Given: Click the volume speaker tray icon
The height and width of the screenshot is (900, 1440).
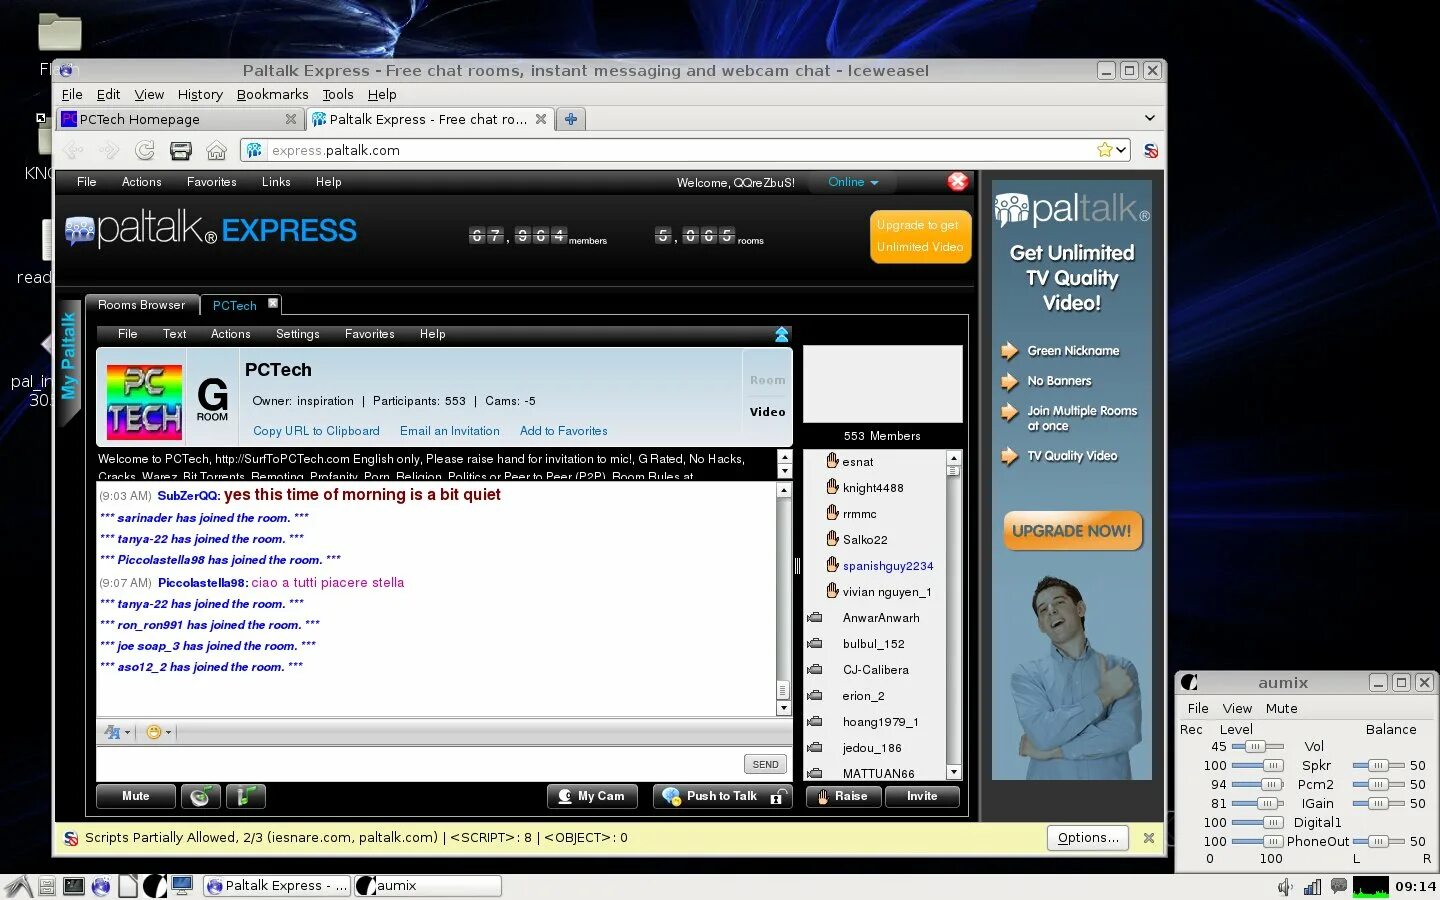Looking at the screenshot, I should [x=1285, y=886].
